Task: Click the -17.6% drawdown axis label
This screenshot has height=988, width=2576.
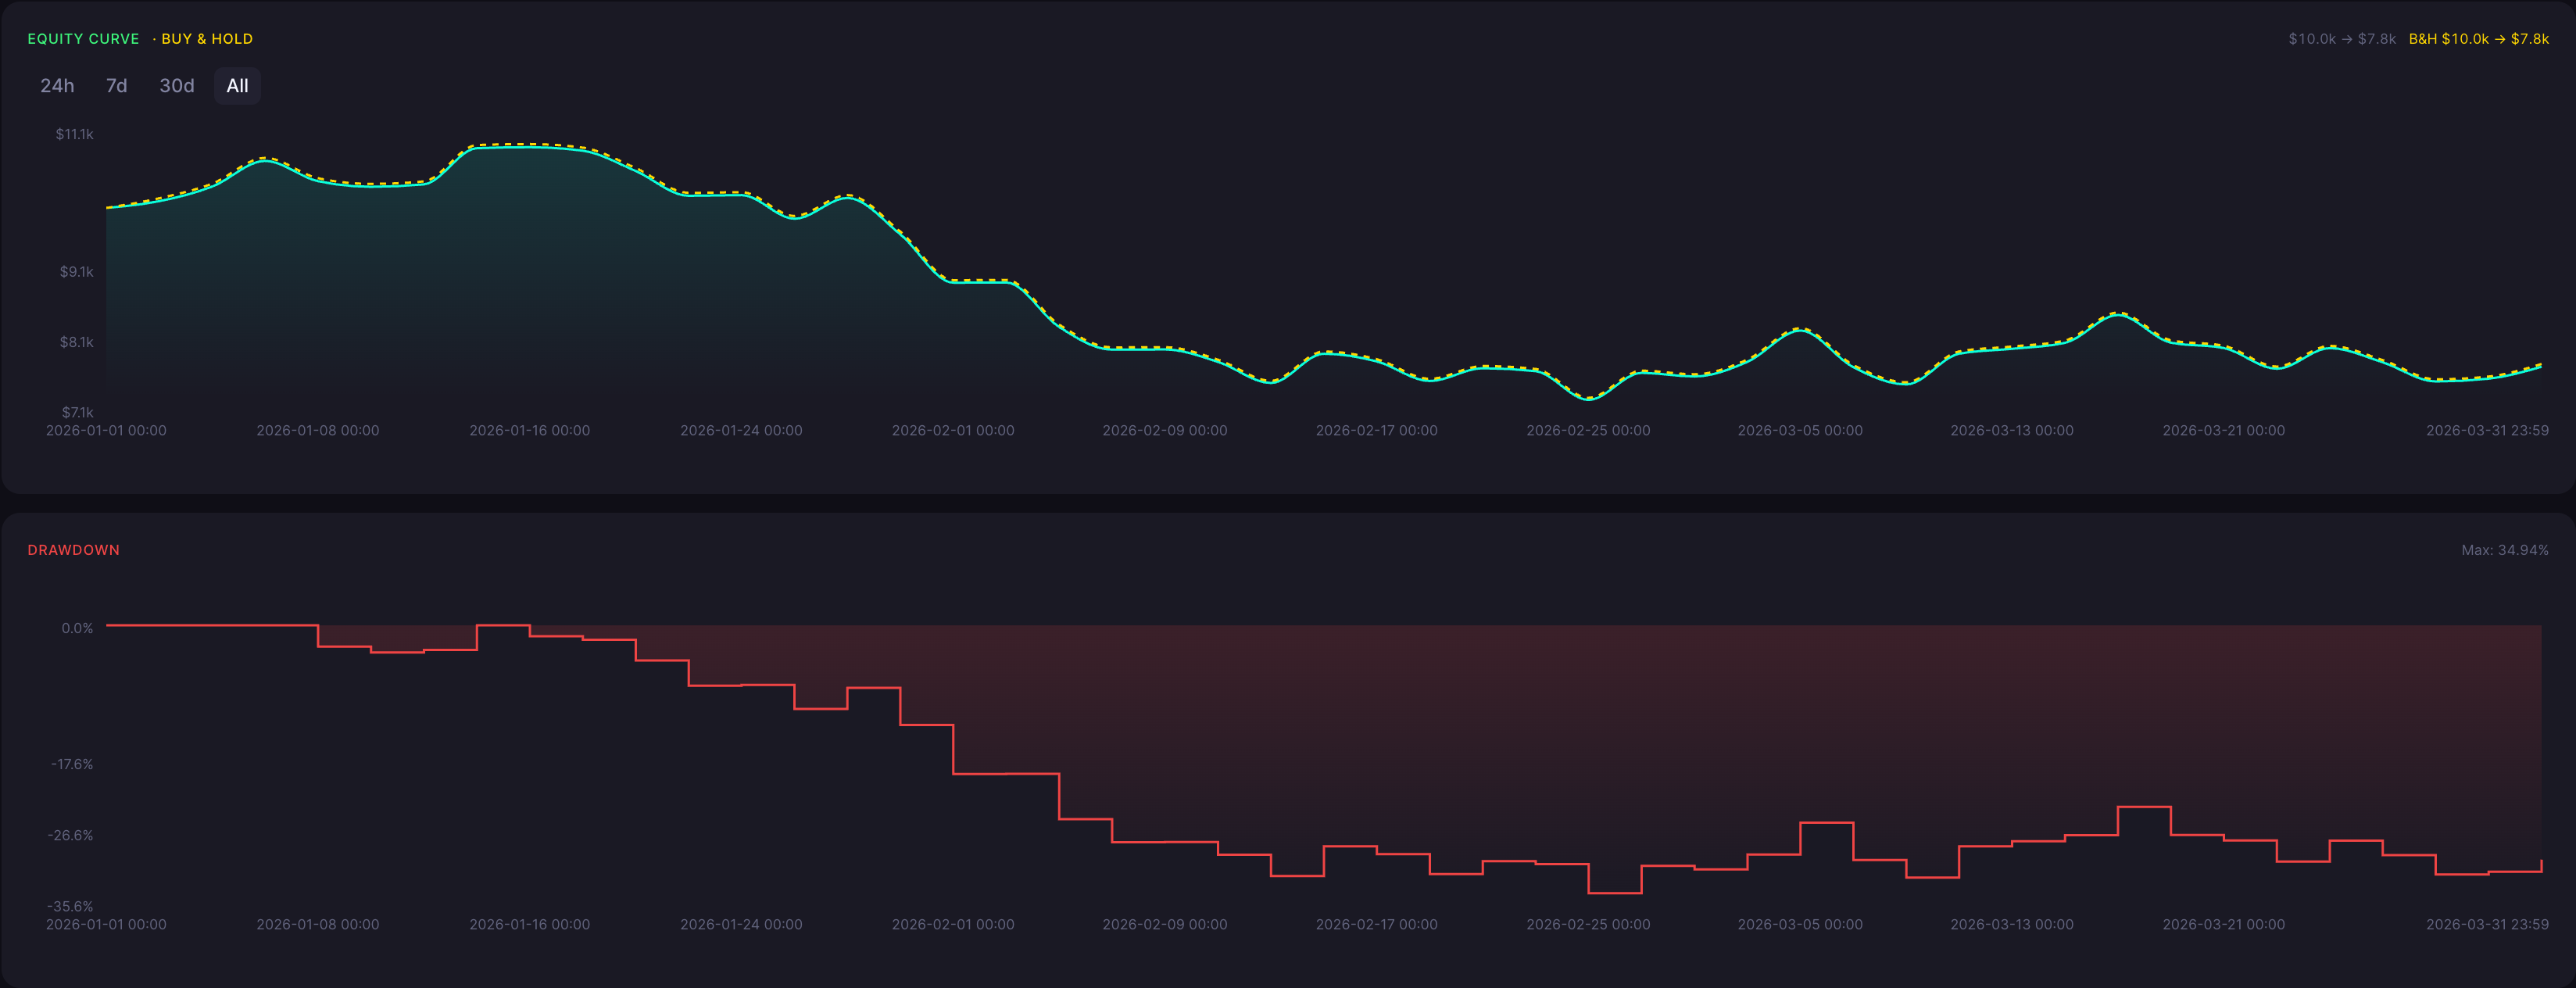Action: 72,764
